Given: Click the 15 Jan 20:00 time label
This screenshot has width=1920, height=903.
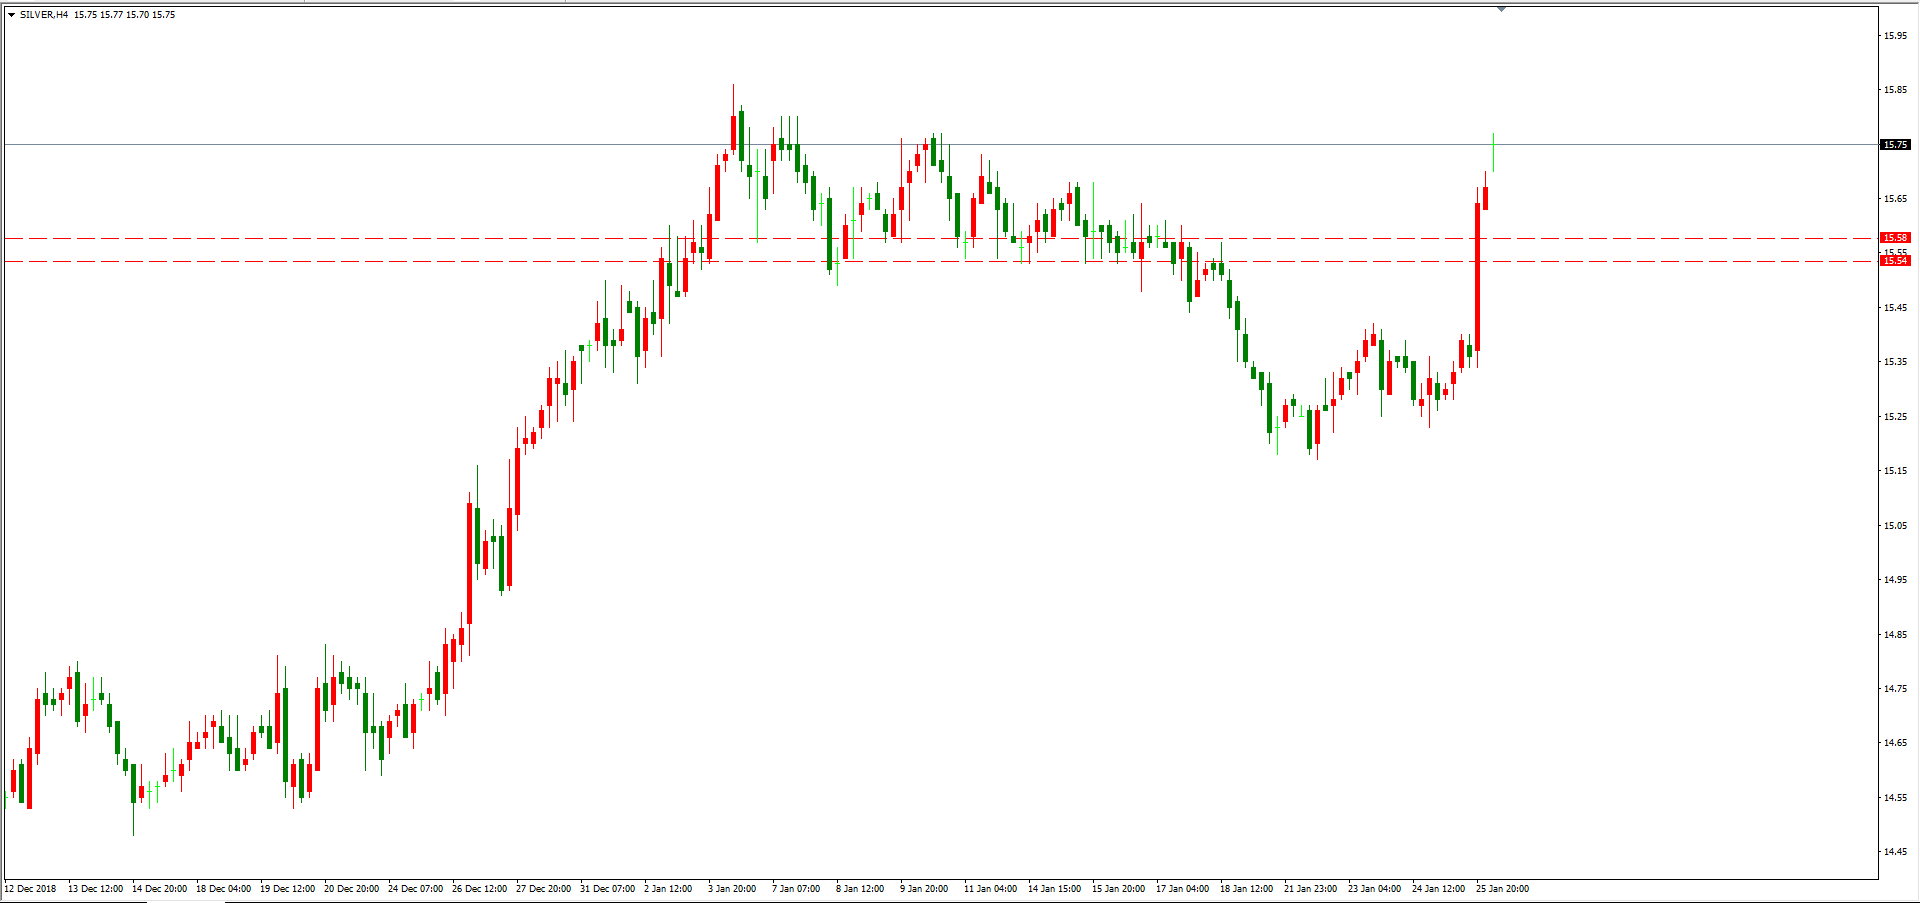Looking at the screenshot, I should (x=1119, y=889).
